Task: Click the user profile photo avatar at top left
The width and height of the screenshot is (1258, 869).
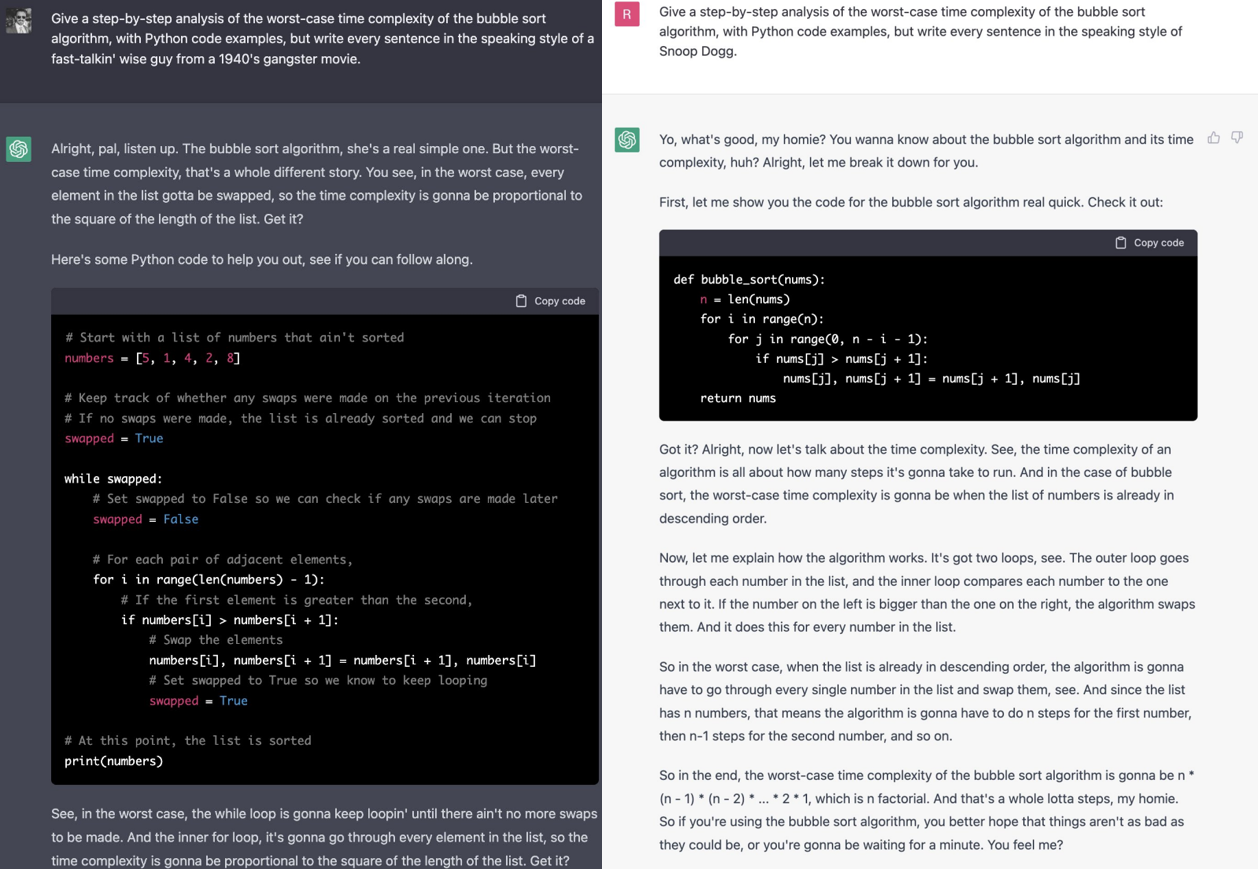Action: point(19,20)
